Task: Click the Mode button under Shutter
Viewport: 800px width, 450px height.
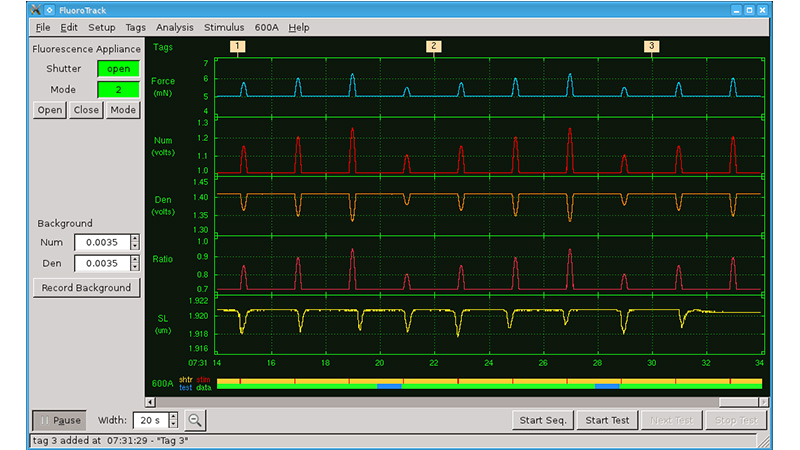Action: [123, 110]
